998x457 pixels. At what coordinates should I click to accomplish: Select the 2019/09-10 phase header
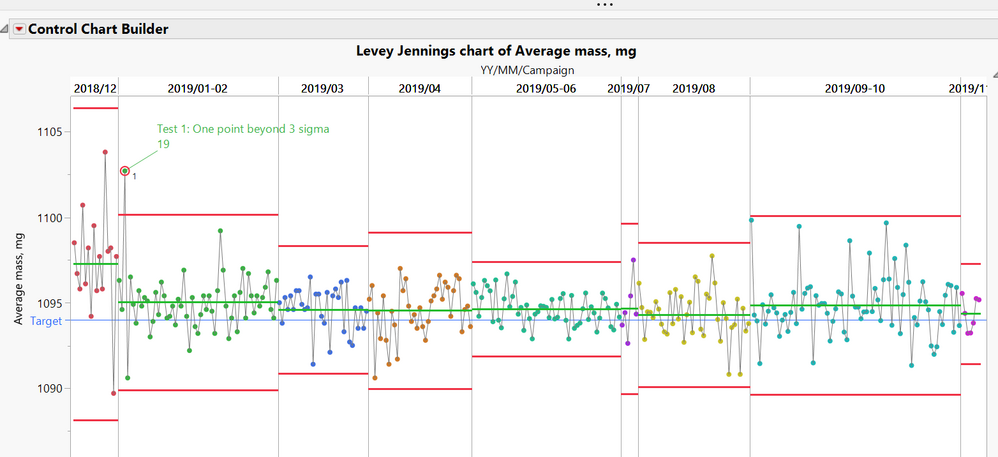[855, 88]
